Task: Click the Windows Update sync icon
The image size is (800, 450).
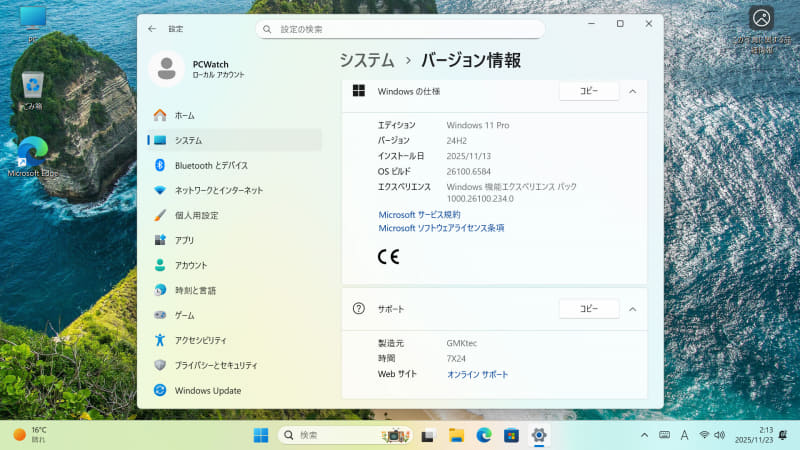Action: click(160, 390)
